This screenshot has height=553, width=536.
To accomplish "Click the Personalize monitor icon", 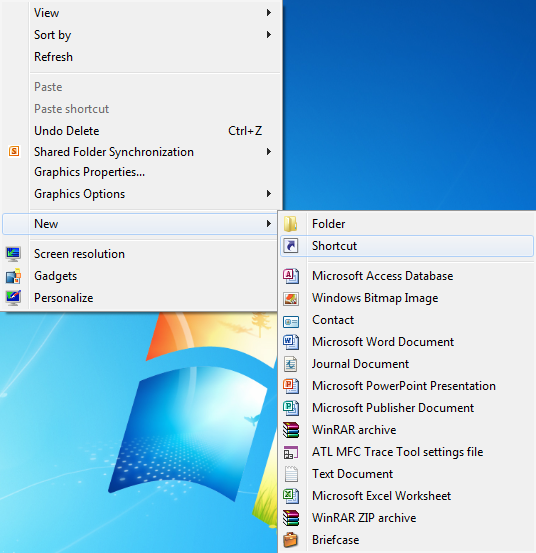I will click(x=13, y=298).
